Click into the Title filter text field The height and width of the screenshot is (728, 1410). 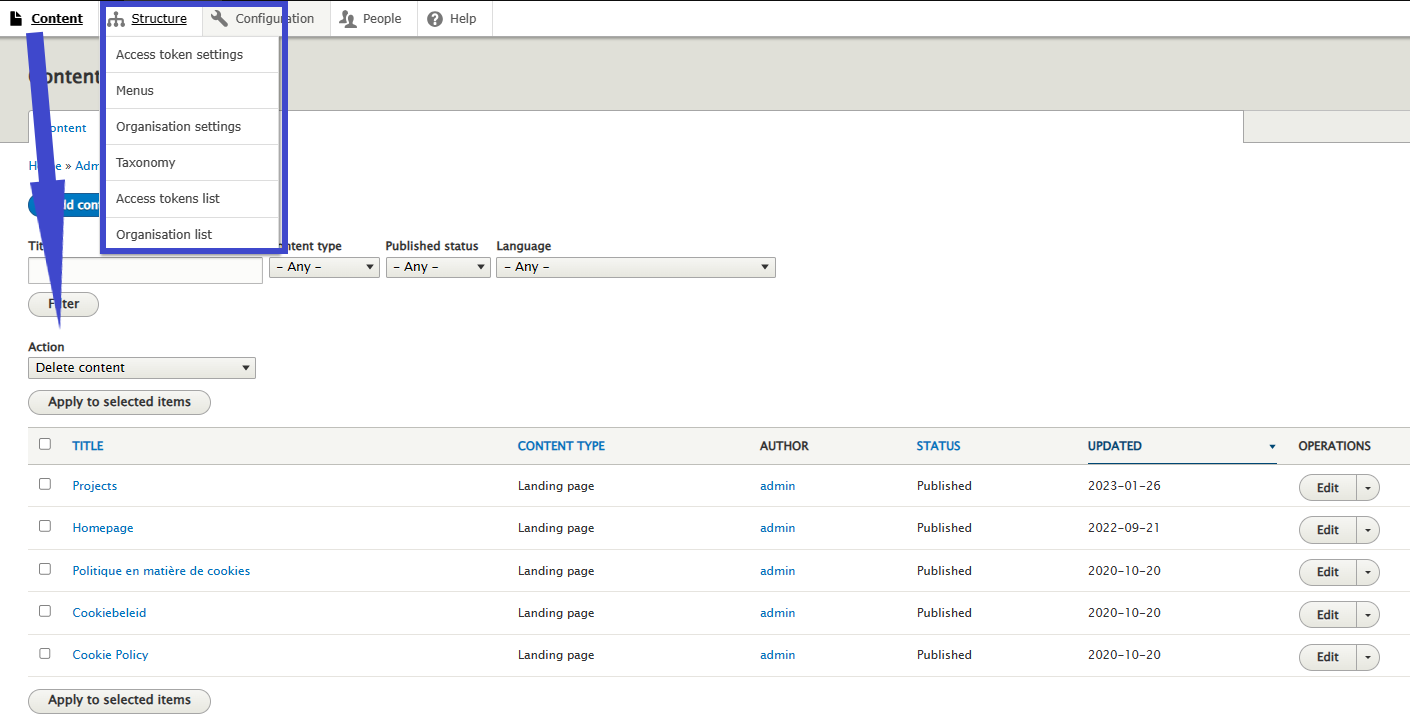coord(145,270)
